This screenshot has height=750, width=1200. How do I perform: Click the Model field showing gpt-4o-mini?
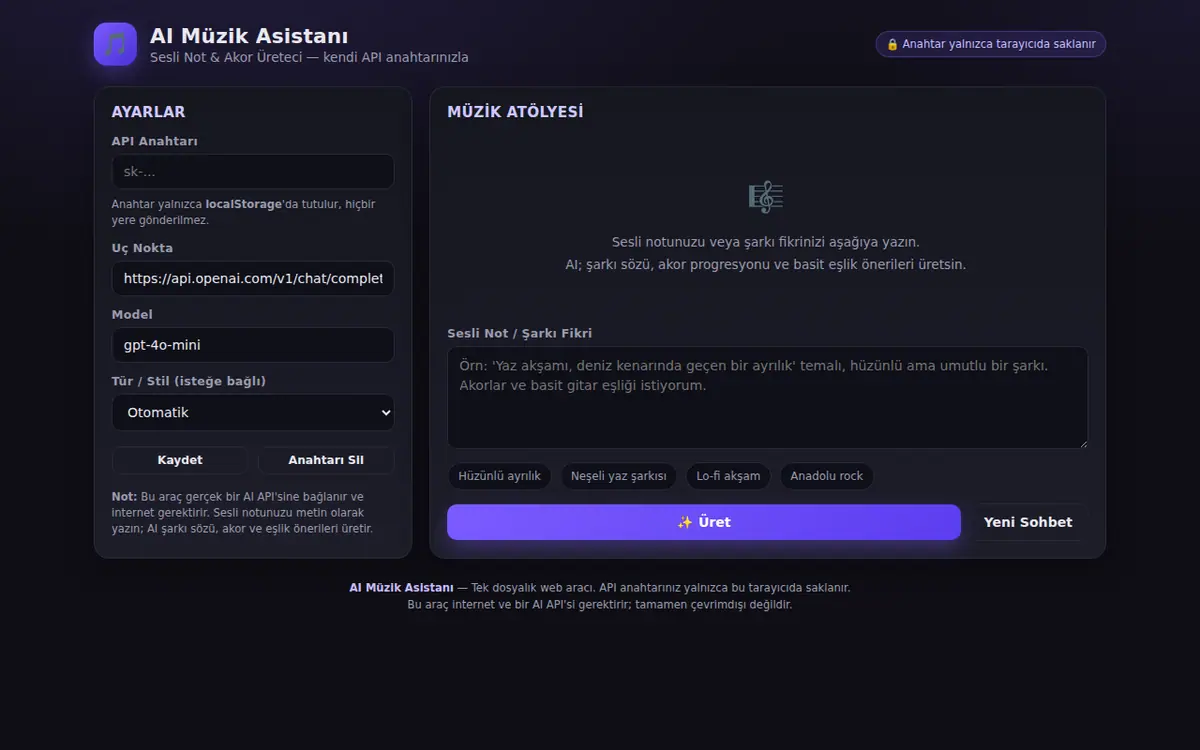tap(253, 345)
